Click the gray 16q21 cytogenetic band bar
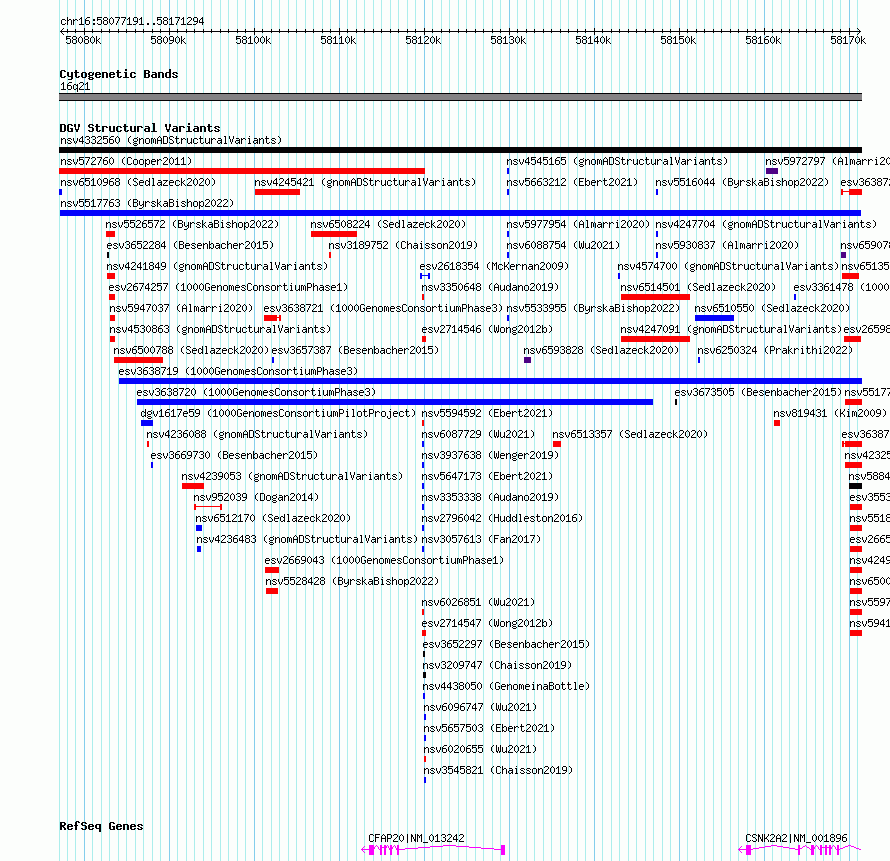 pos(460,97)
